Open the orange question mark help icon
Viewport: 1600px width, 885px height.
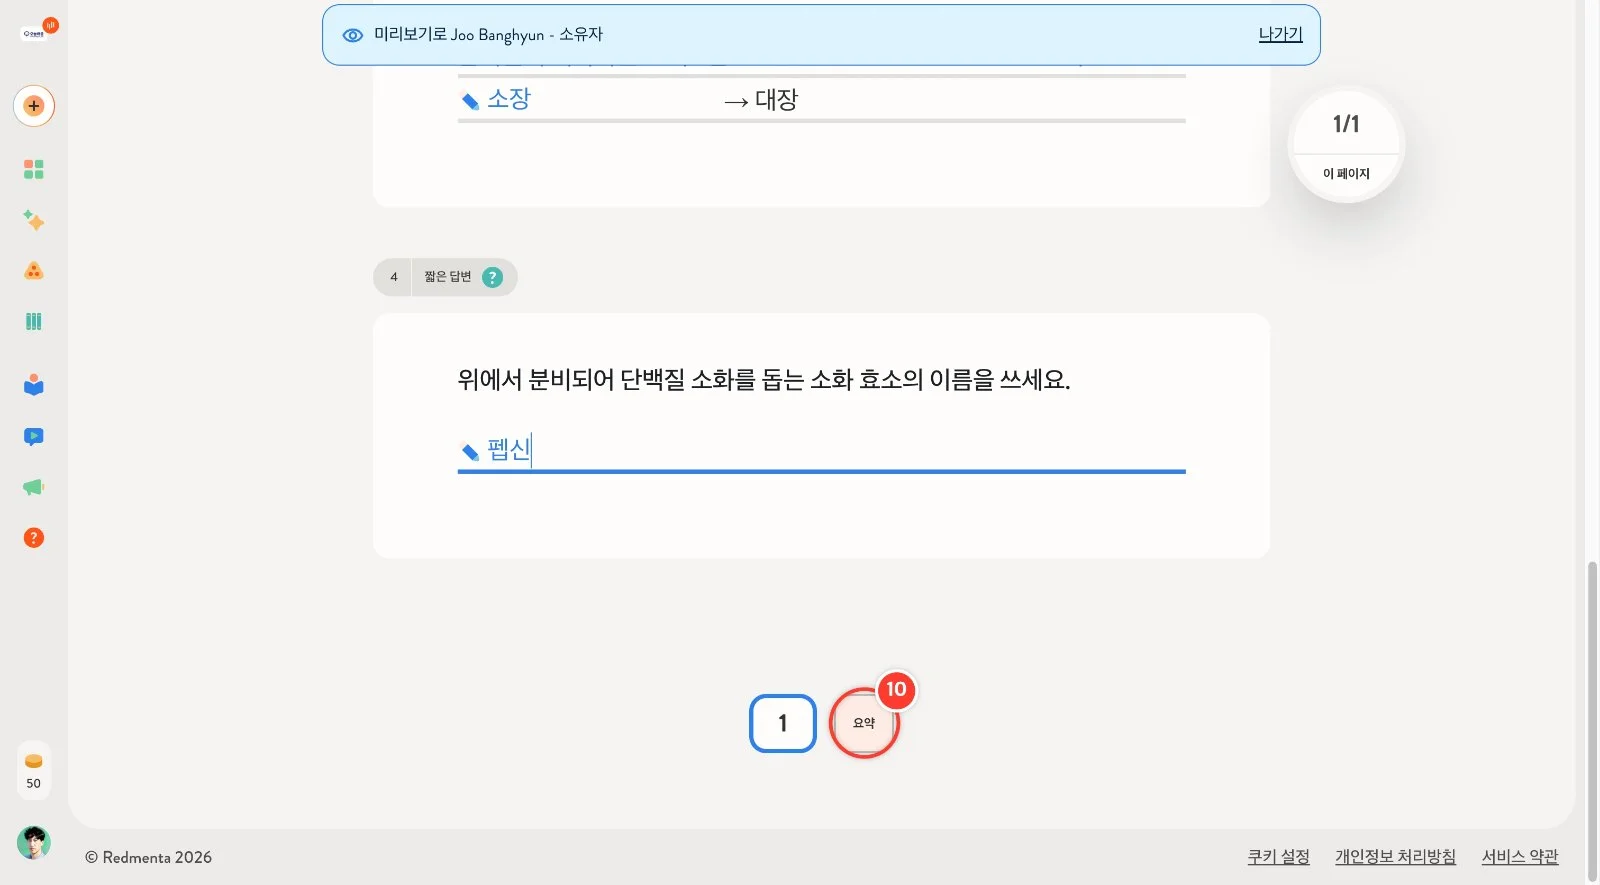[x=34, y=538]
